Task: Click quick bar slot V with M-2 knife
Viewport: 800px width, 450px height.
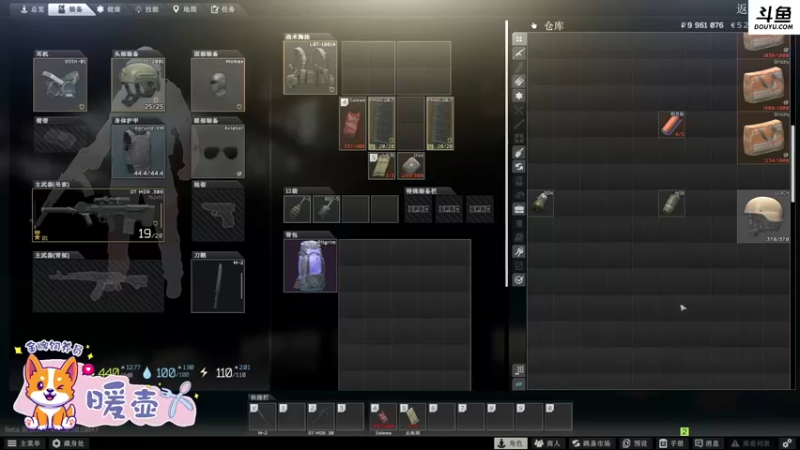Action: point(263,416)
